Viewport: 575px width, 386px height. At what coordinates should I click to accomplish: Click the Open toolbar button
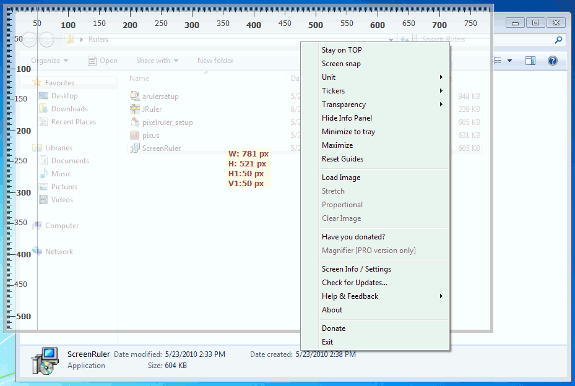(x=103, y=60)
